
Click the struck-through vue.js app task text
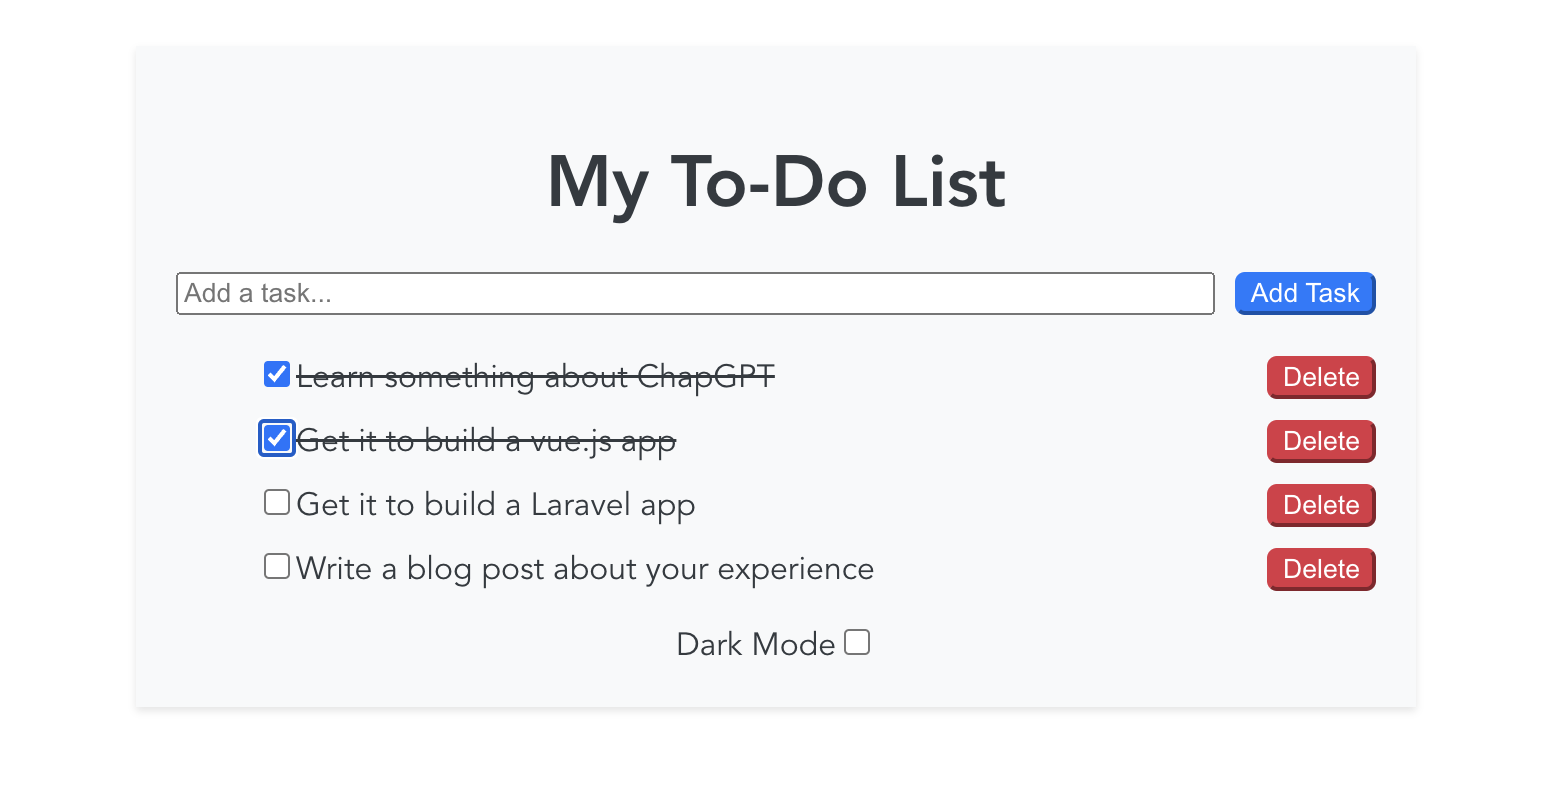[x=486, y=441]
